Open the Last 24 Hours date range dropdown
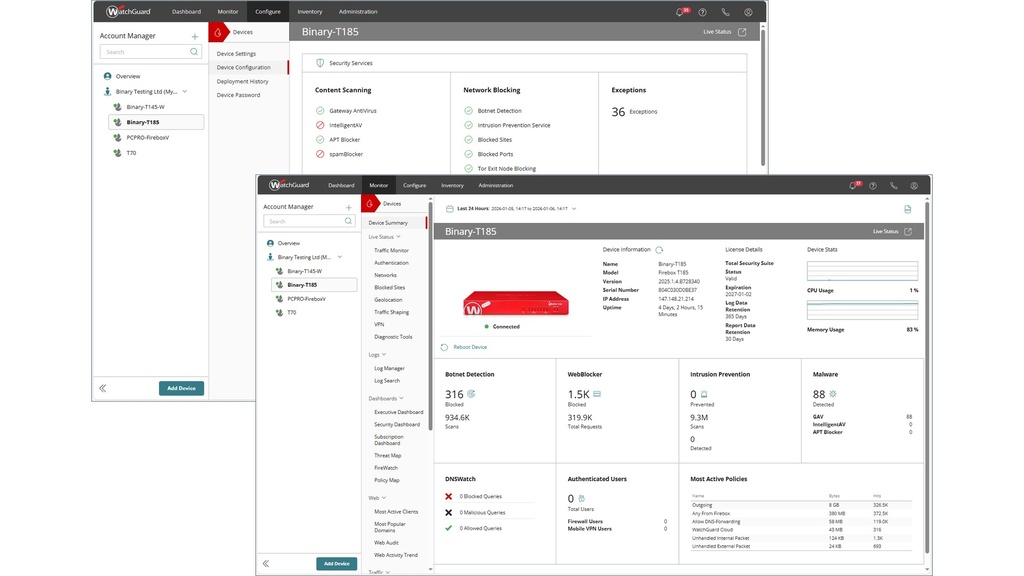 [574, 209]
